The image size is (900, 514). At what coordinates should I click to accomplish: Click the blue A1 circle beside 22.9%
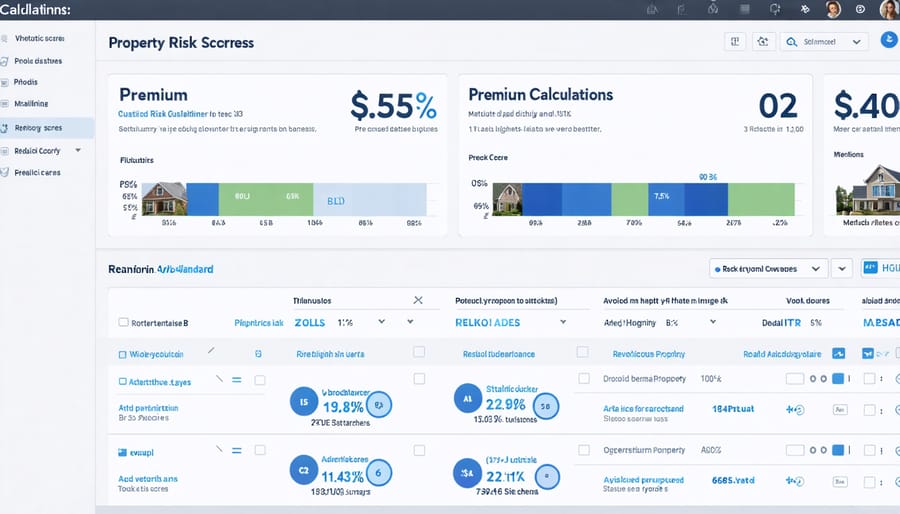point(466,398)
